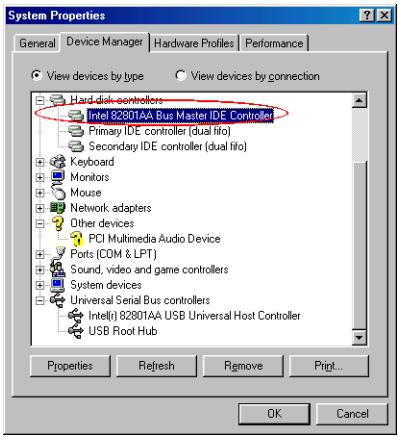This screenshot has width=398, height=437.
Task: Click the Keyboard category icon
Action: tap(58, 162)
